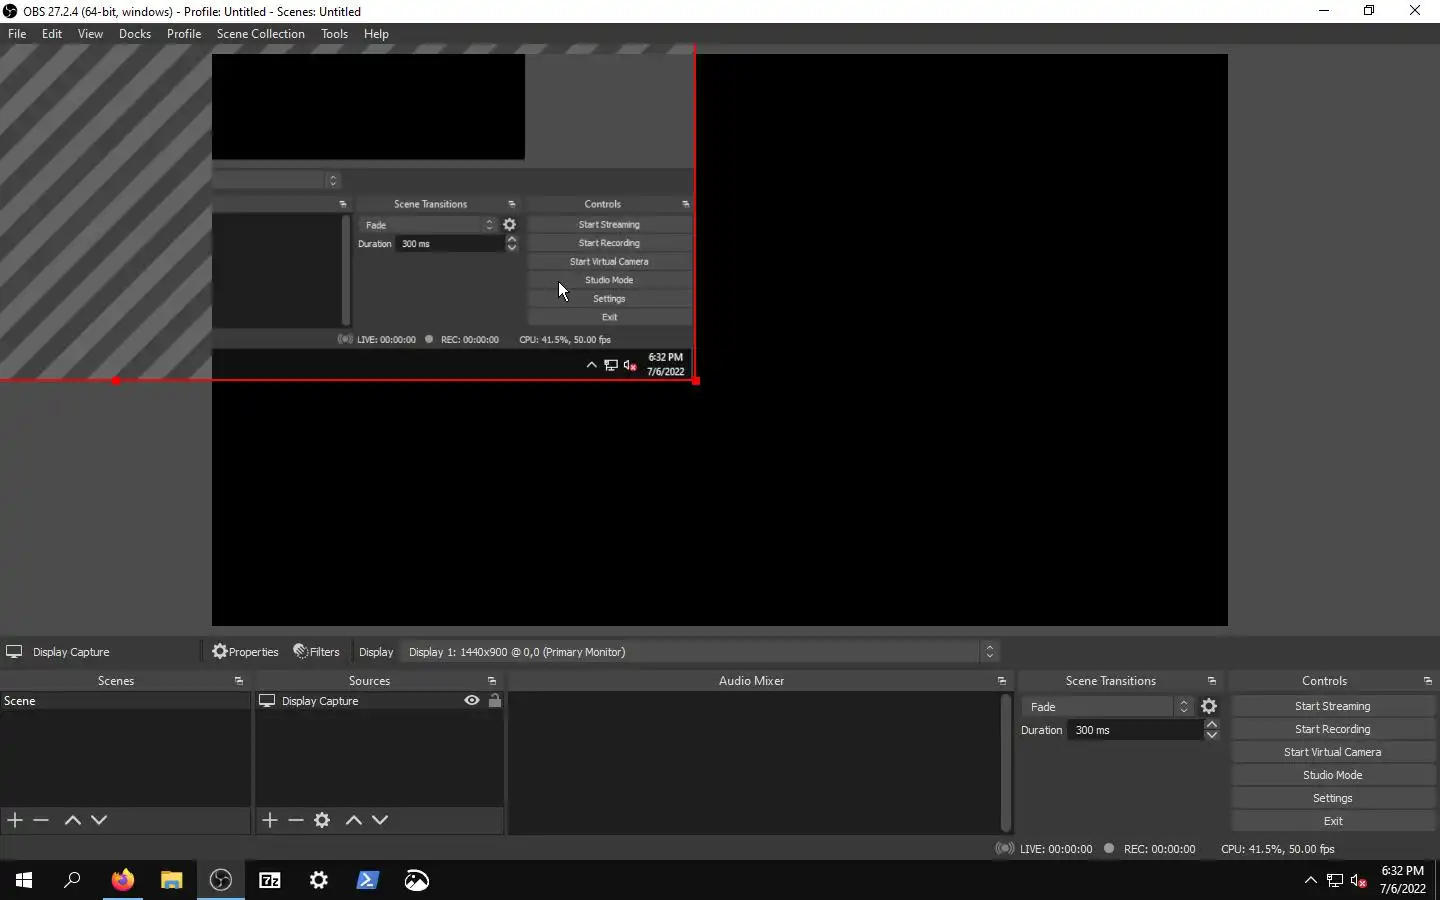
Task: Move source down arrow in Sources panel
Action: click(x=380, y=820)
